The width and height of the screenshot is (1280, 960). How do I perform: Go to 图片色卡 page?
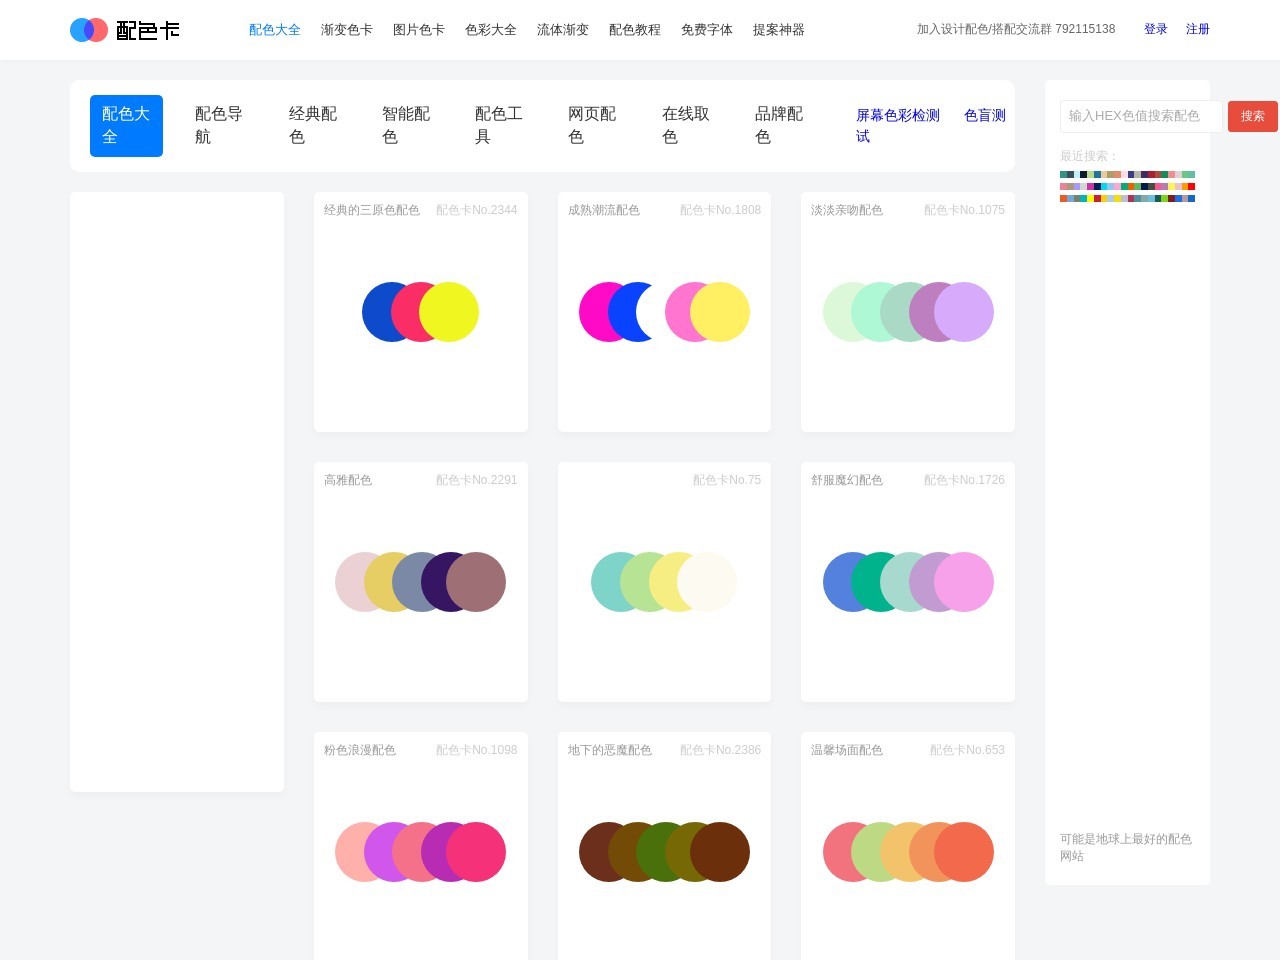(419, 30)
